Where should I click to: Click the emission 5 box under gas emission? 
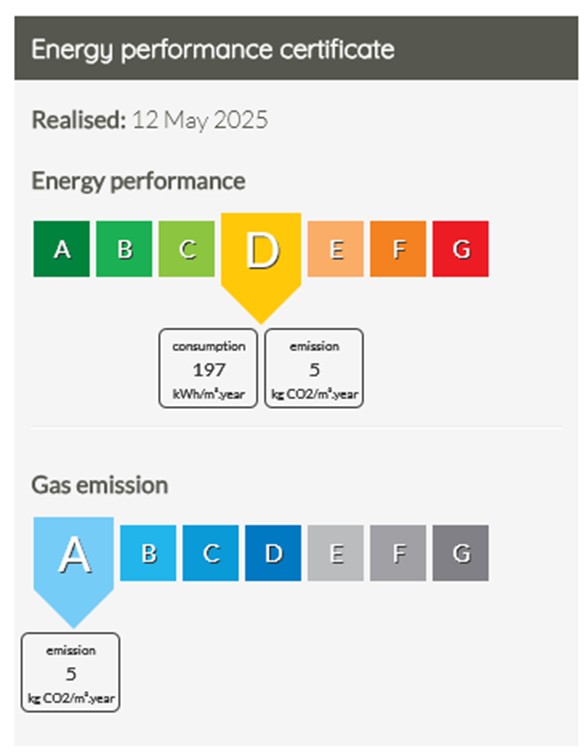click(x=70, y=673)
